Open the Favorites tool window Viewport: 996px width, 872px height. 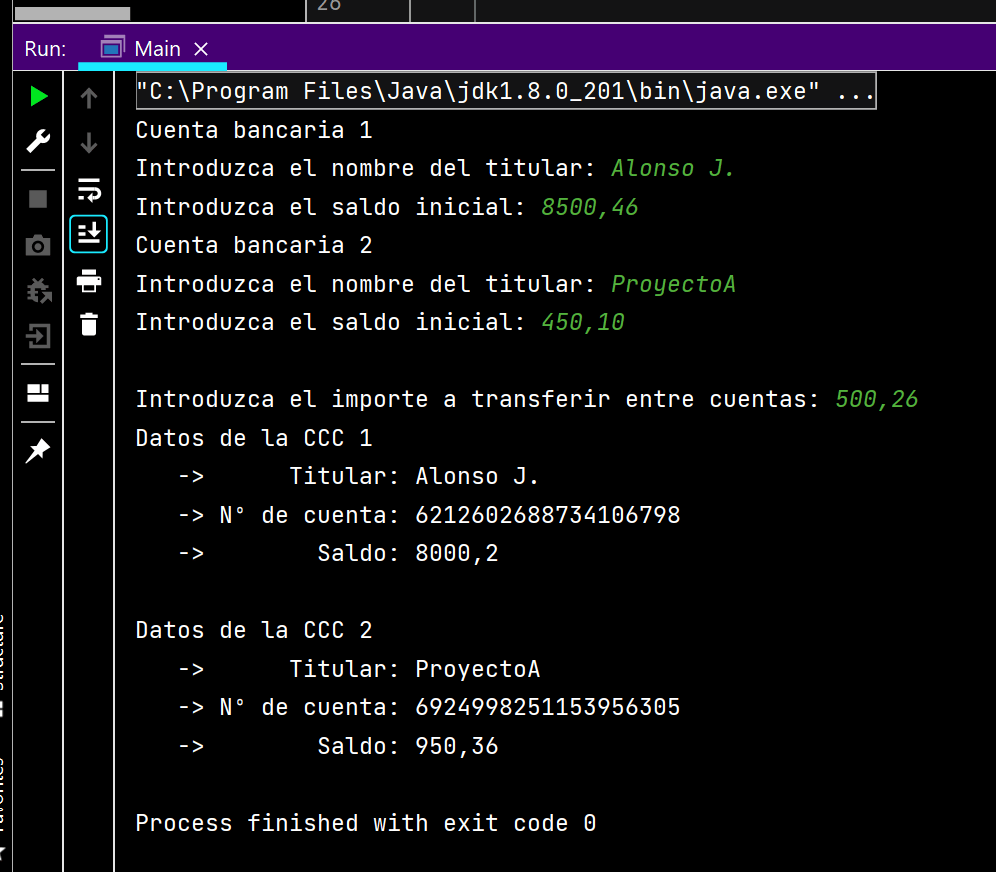click(x=7, y=790)
